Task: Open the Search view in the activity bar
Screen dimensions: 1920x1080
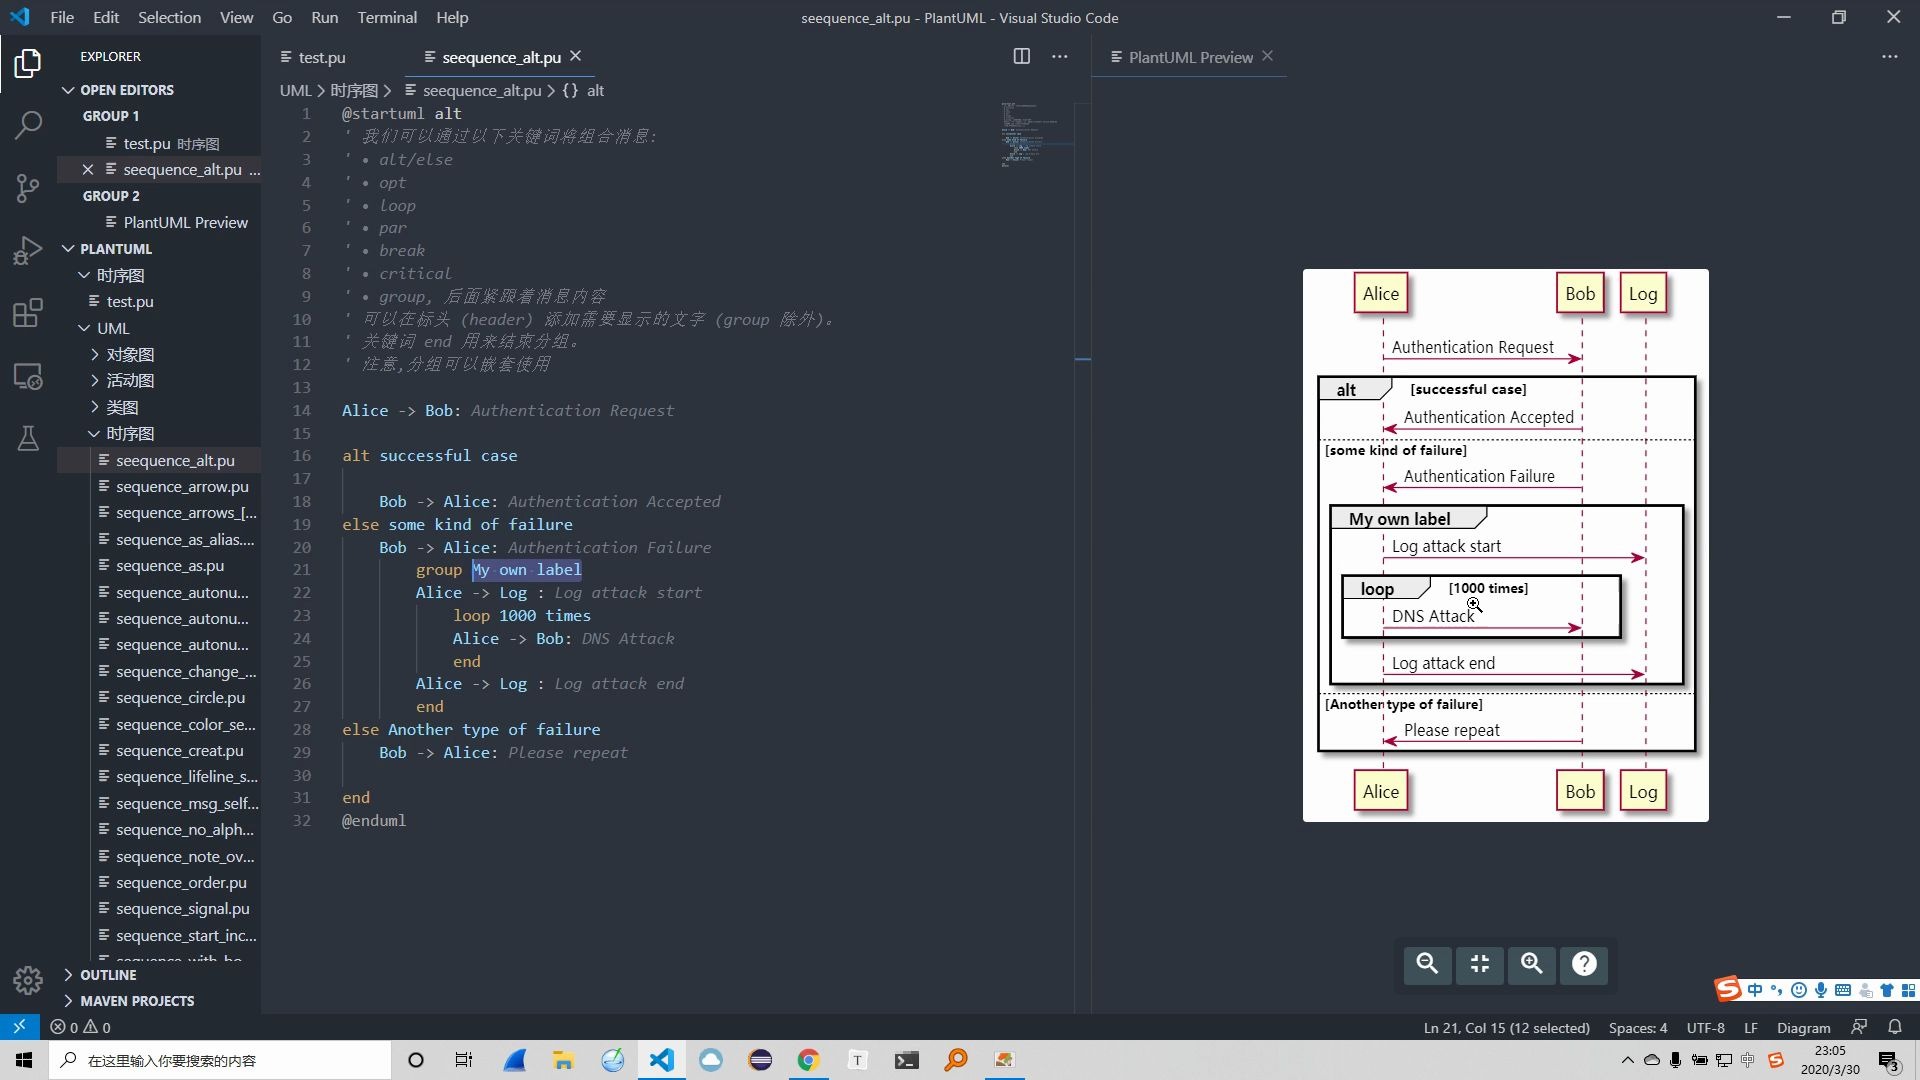Action: (x=27, y=125)
